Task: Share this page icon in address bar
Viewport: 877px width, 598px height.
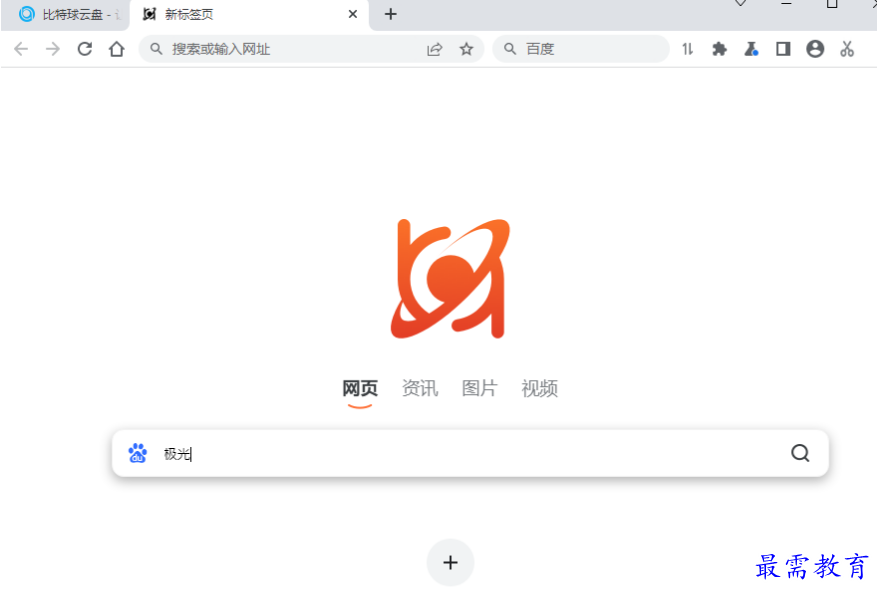Action: pyautogui.click(x=435, y=49)
